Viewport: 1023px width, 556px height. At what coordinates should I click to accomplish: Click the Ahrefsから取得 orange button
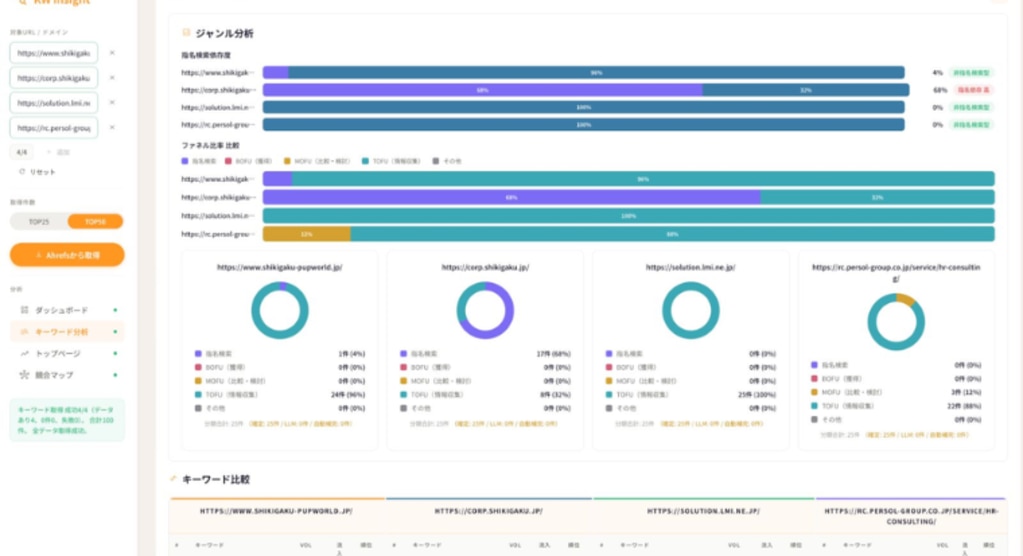coord(67,255)
